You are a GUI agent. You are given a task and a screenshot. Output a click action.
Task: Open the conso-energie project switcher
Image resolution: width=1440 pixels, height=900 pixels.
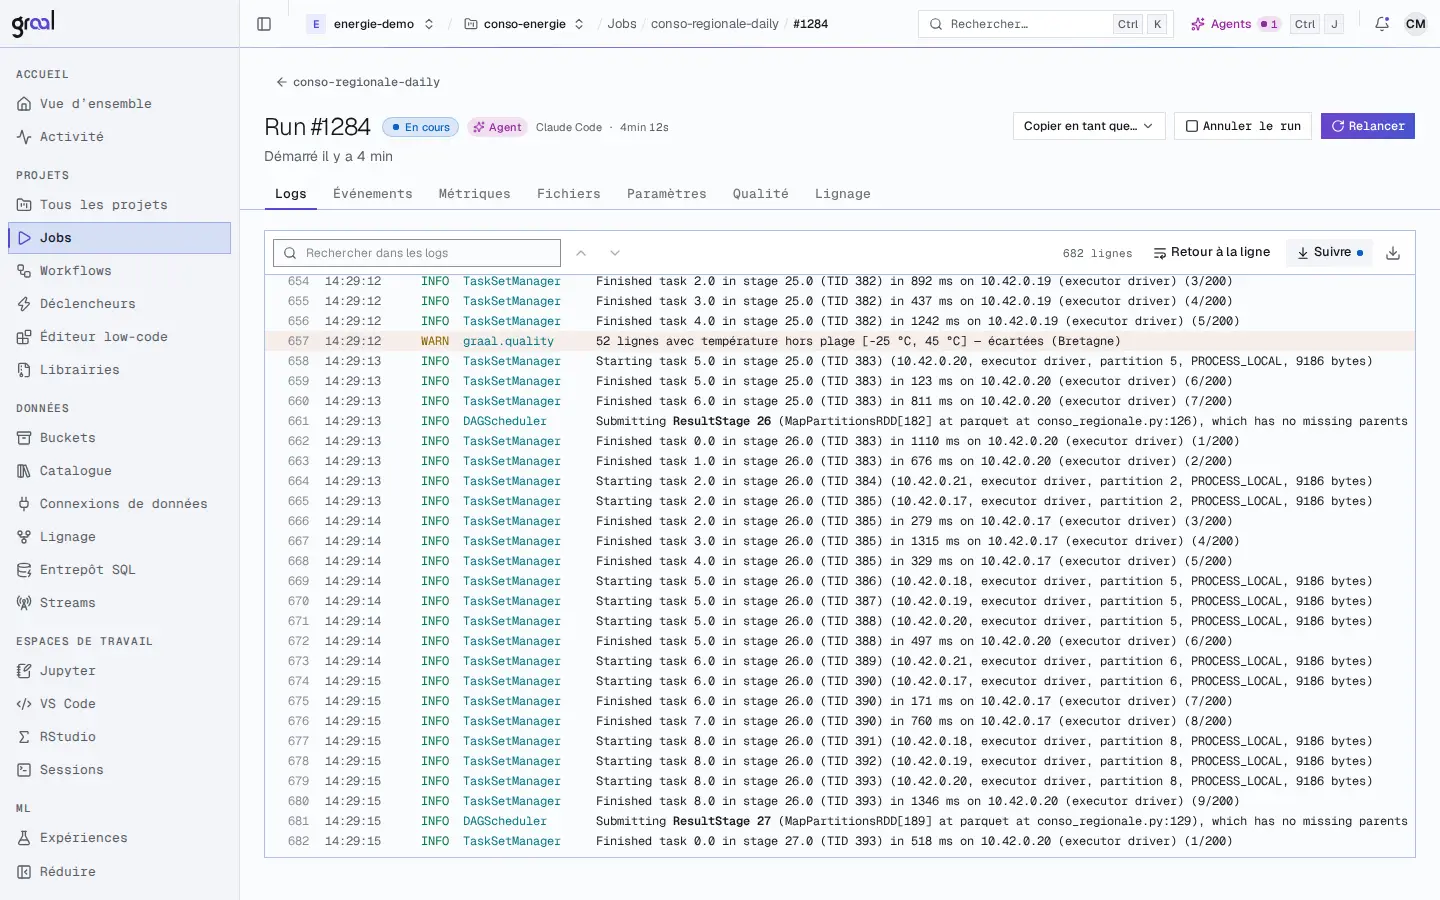click(x=524, y=24)
